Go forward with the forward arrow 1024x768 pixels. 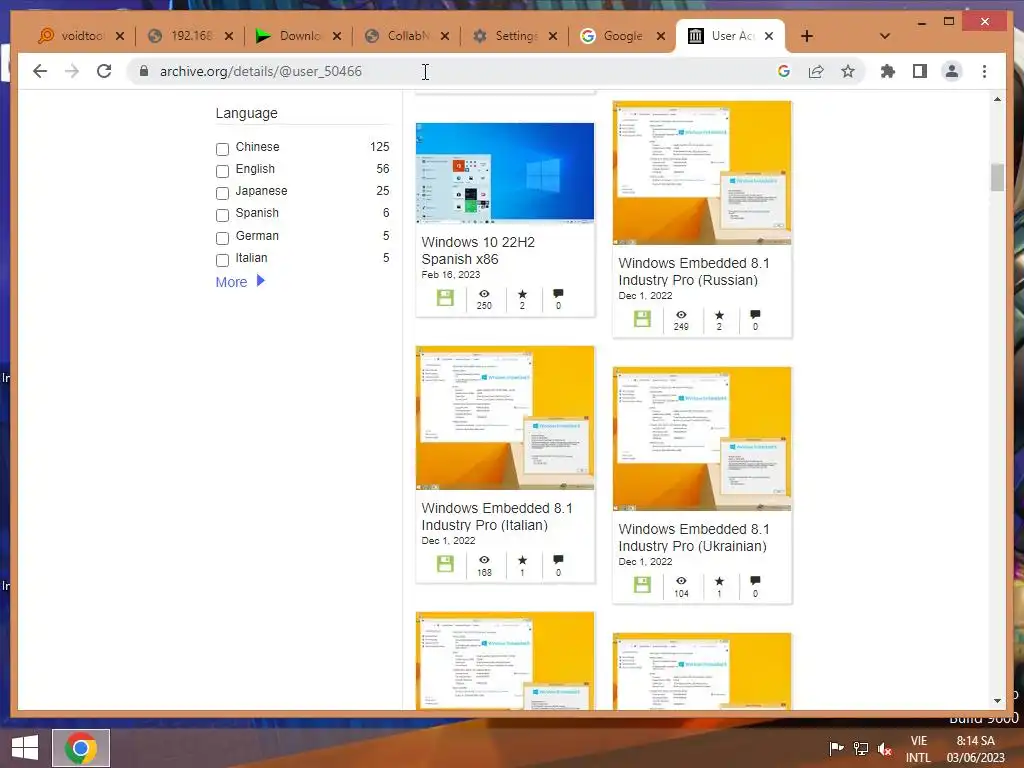(72, 71)
